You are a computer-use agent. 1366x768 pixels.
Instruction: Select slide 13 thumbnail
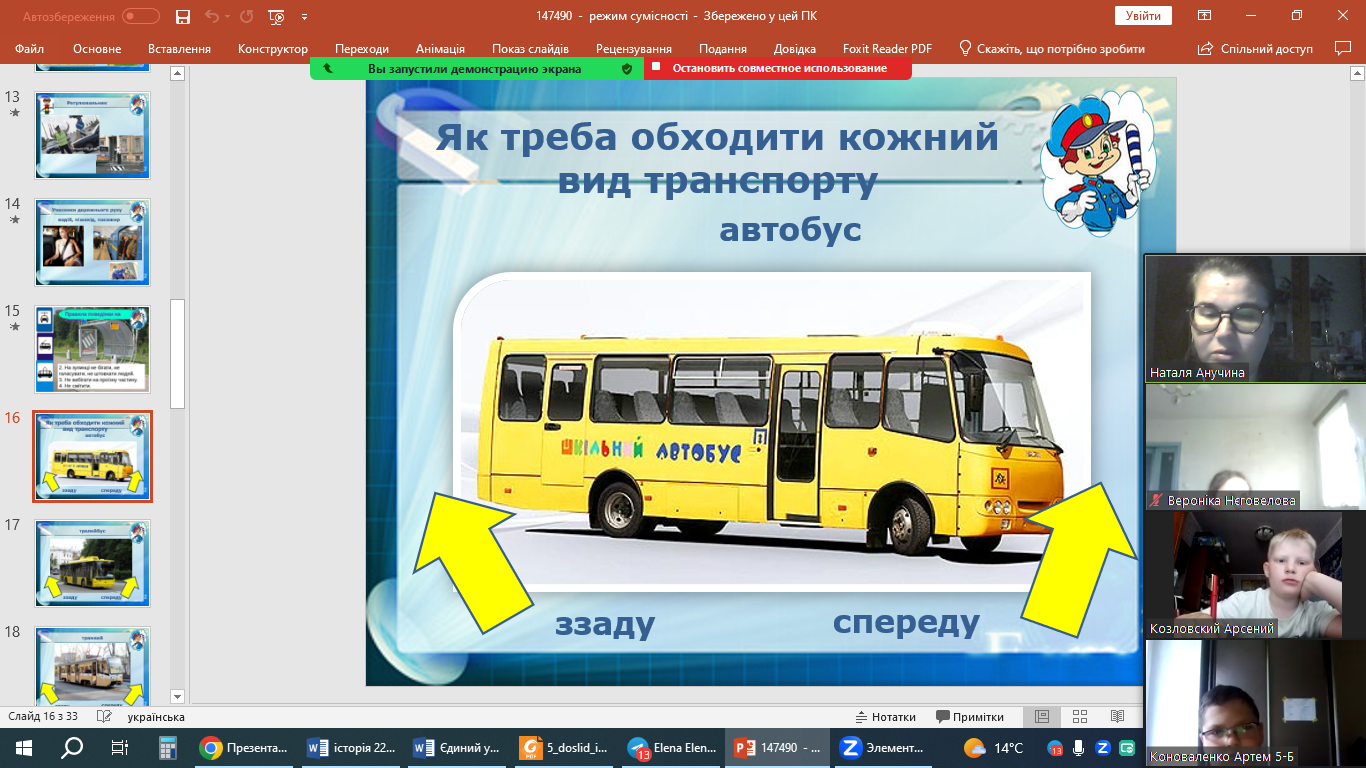[92, 135]
